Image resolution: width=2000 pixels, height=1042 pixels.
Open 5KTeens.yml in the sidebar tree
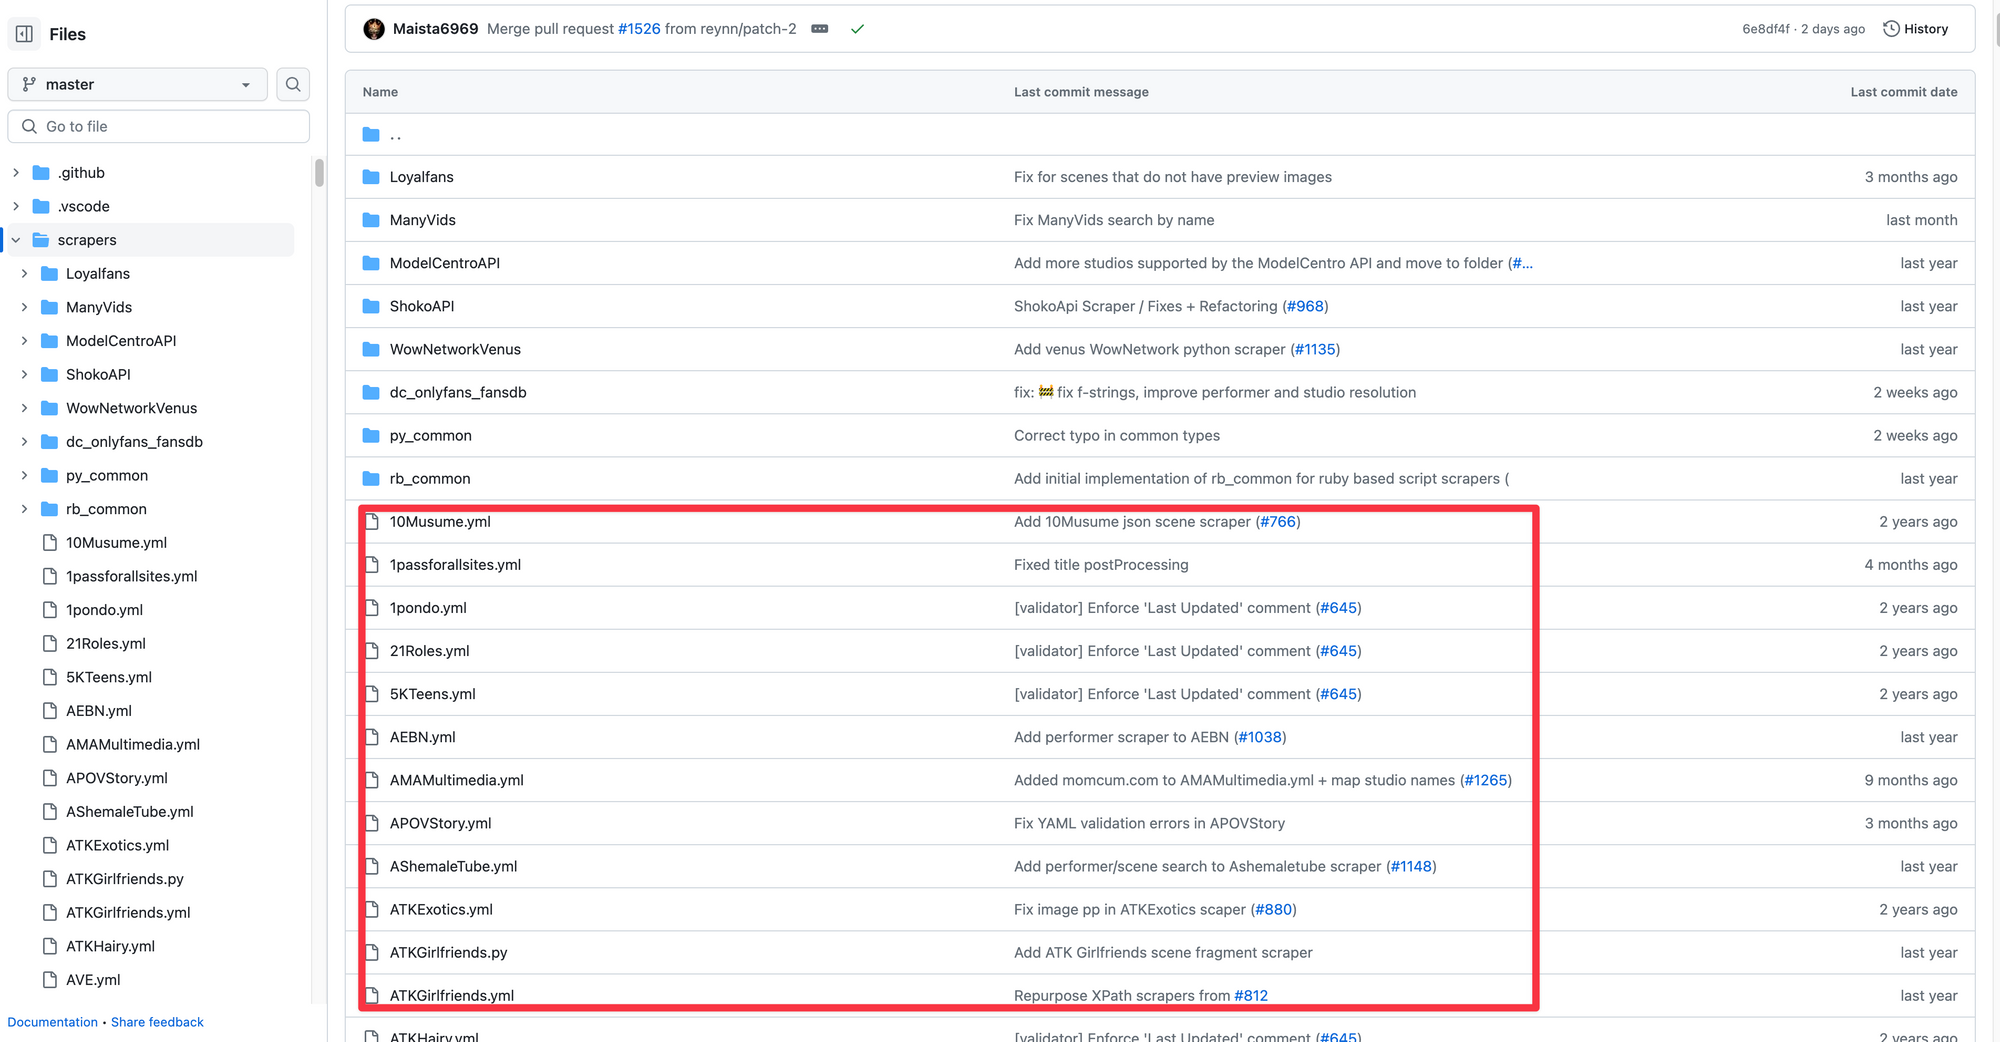coord(108,678)
